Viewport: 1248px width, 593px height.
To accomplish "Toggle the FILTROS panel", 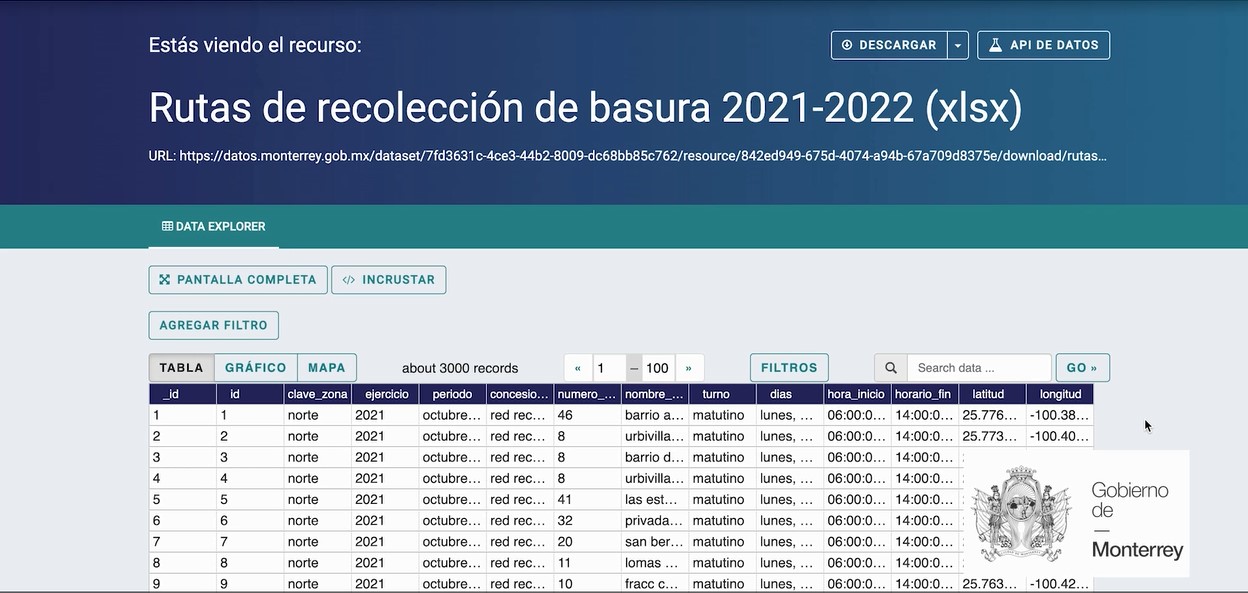I will (789, 368).
